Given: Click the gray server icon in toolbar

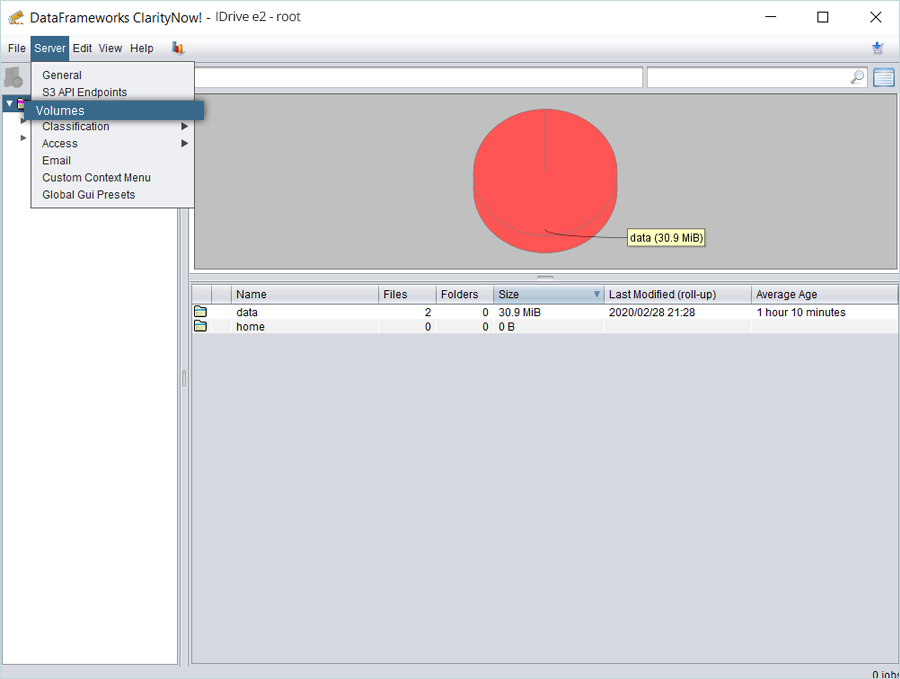Looking at the screenshot, I should pos(13,77).
